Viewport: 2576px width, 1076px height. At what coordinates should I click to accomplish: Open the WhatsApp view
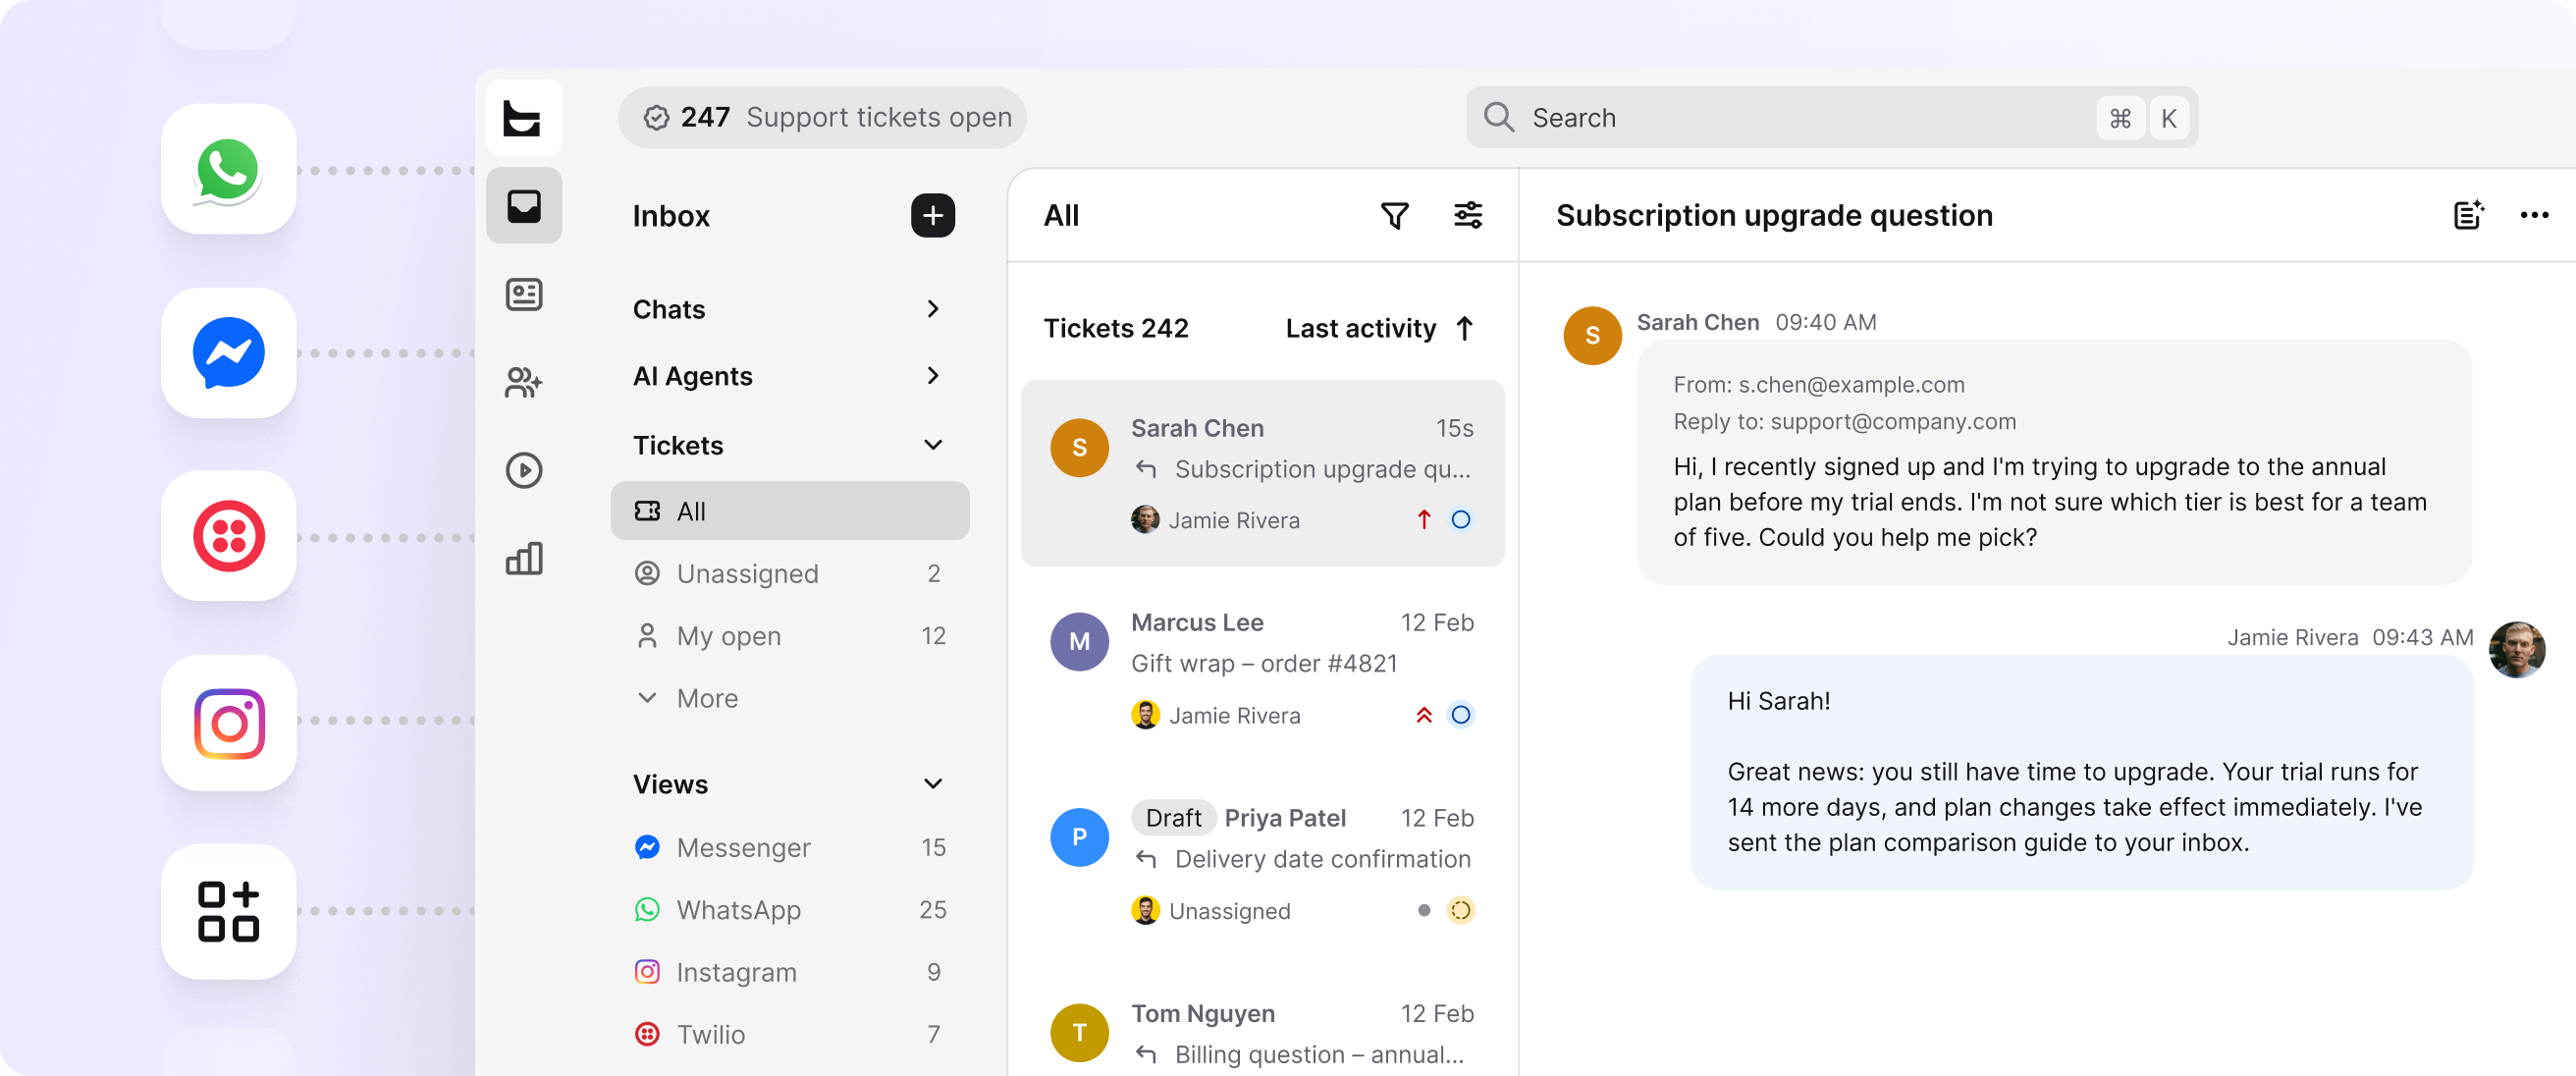(x=790, y=910)
